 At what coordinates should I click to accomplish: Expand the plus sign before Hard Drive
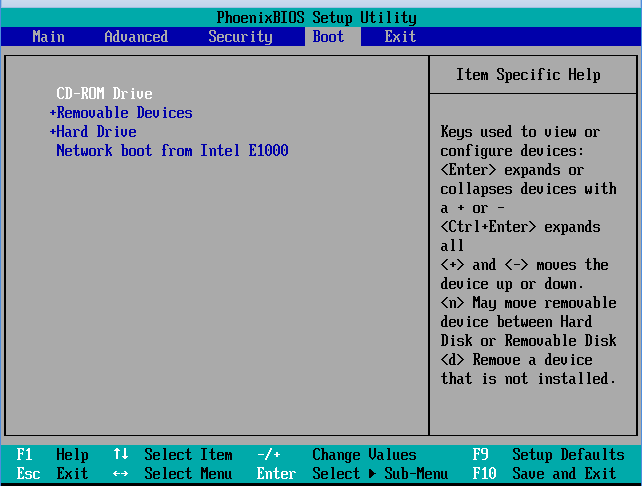[x=52, y=132]
